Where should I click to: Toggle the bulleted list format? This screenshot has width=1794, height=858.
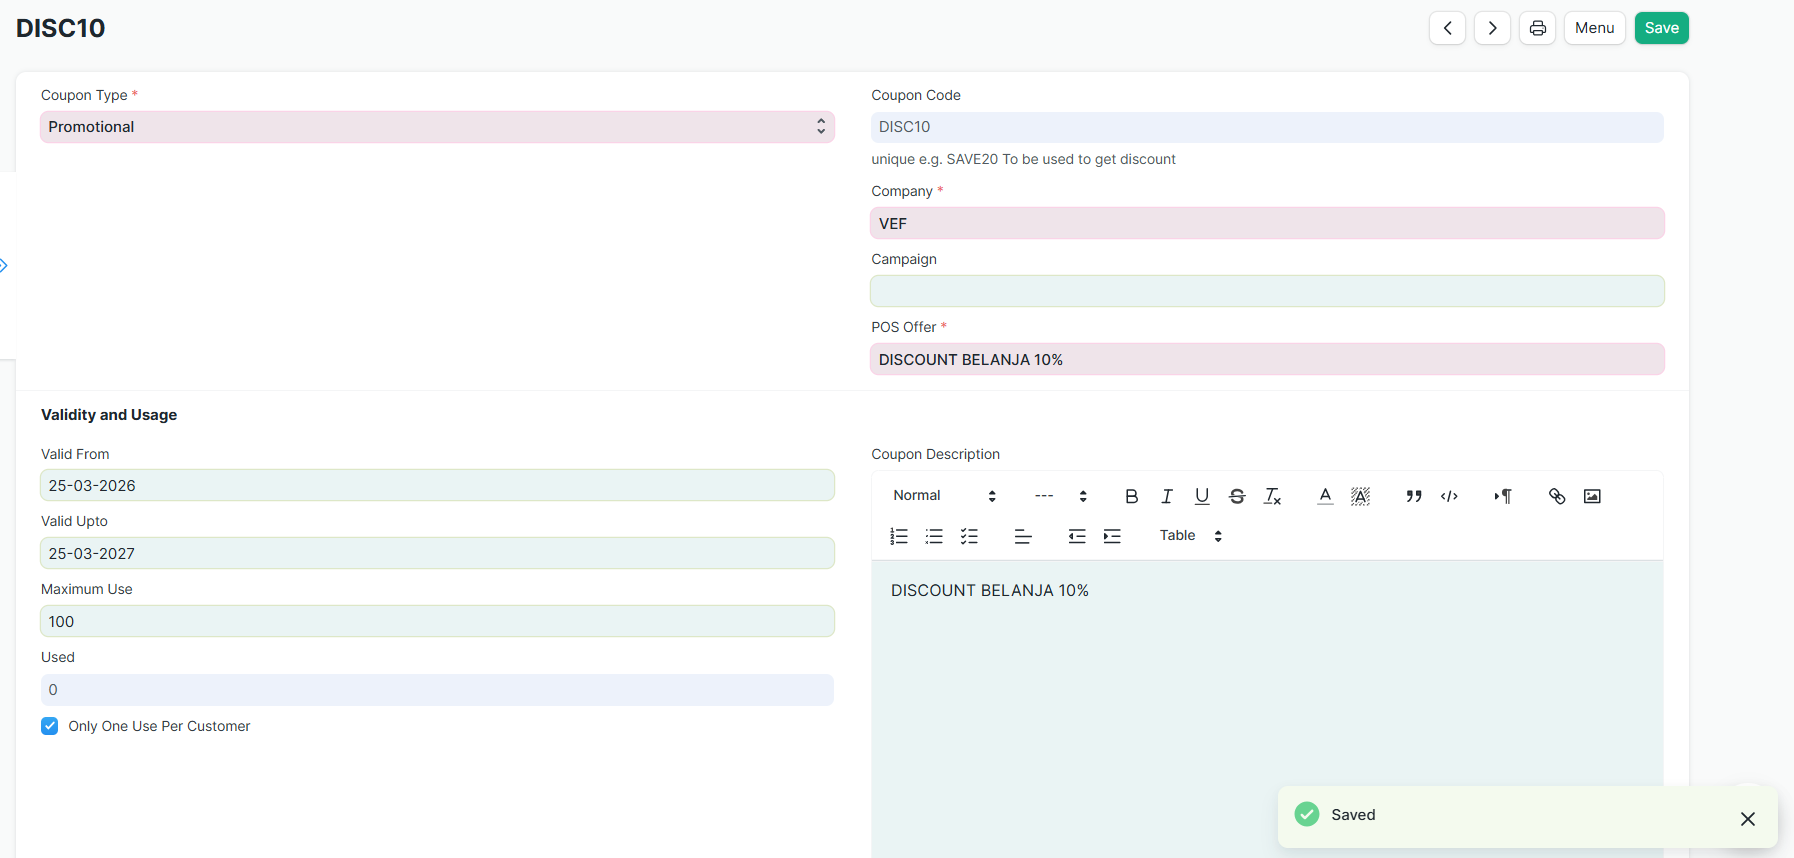click(x=934, y=536)
